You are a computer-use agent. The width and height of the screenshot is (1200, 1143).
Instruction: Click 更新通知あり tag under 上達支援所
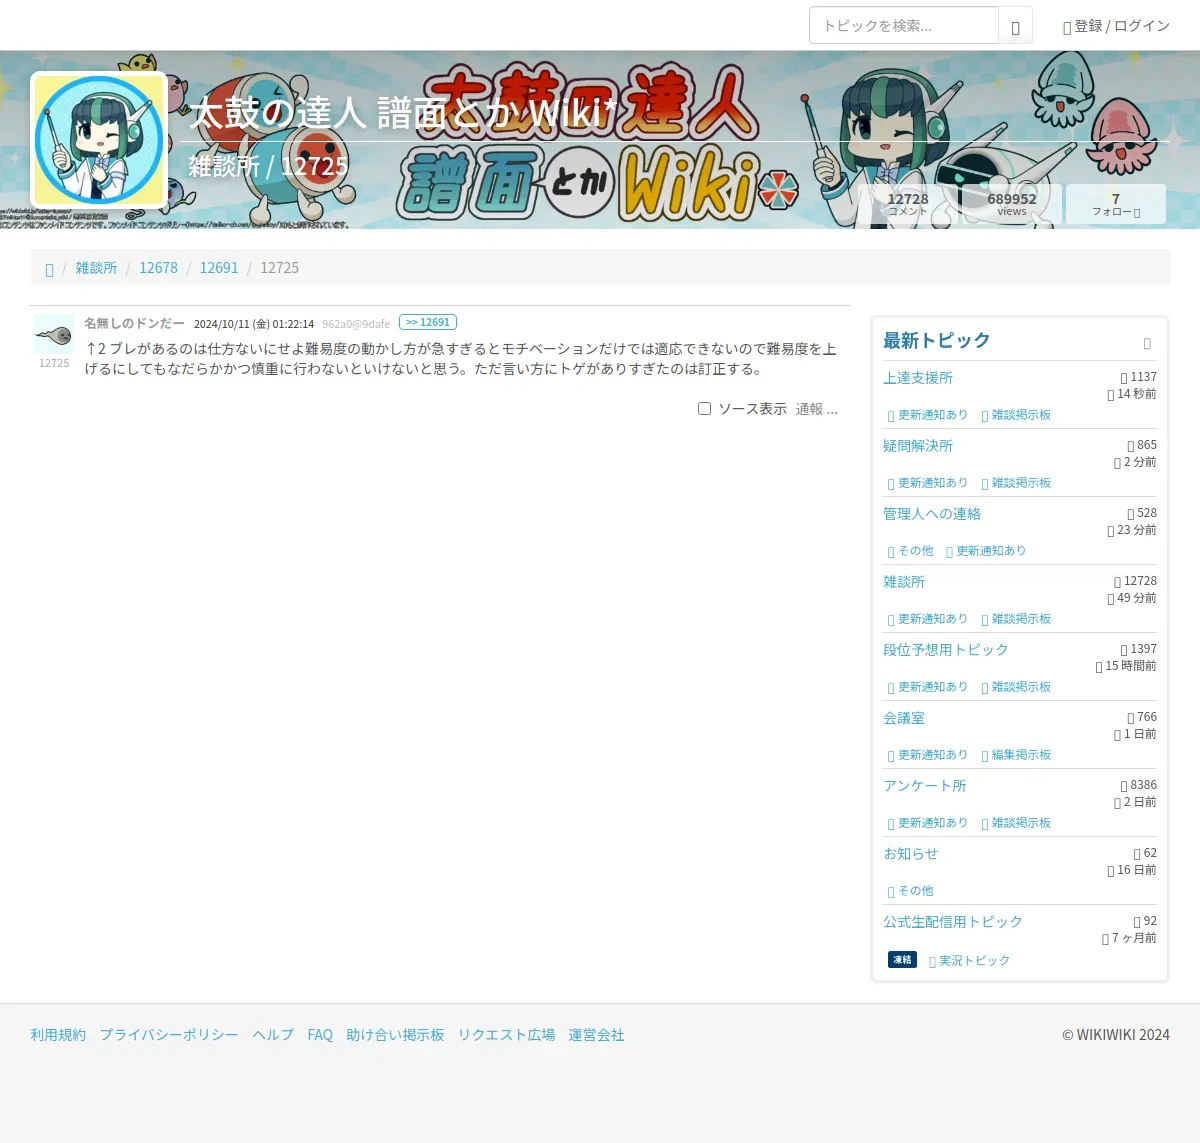[x=928, y=415]
